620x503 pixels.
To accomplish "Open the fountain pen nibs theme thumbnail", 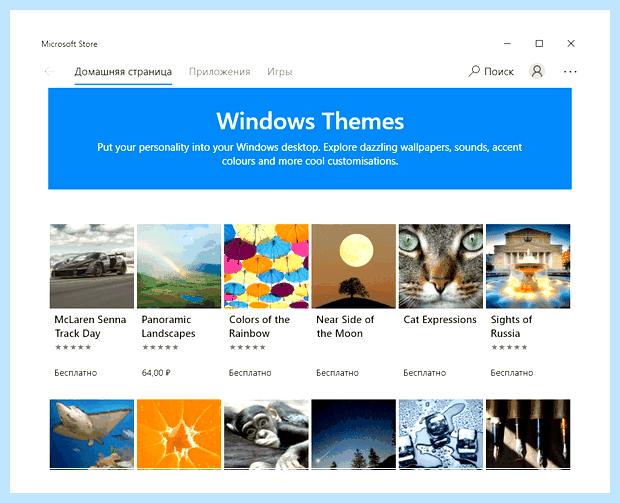I will click(x=528, y=434).
